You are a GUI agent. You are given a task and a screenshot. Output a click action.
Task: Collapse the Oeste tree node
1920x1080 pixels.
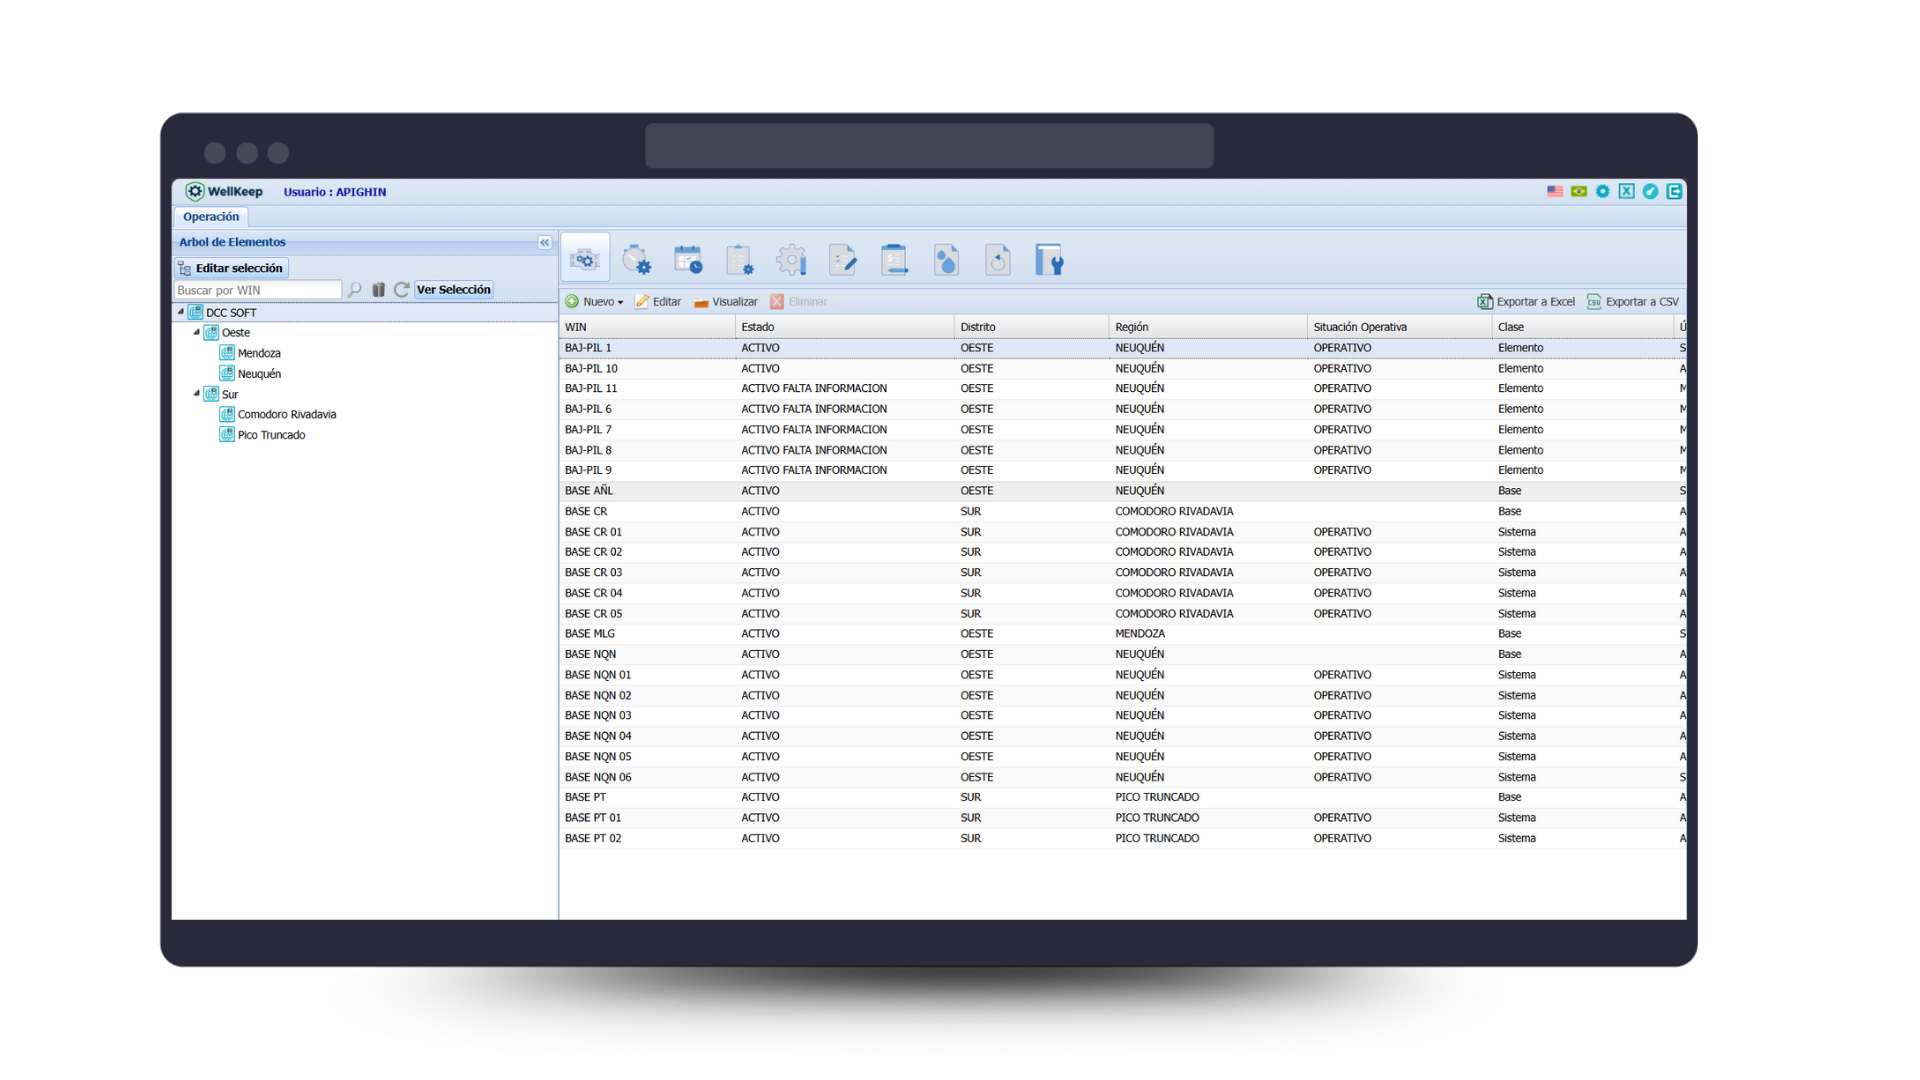click(x=196, y=332)
